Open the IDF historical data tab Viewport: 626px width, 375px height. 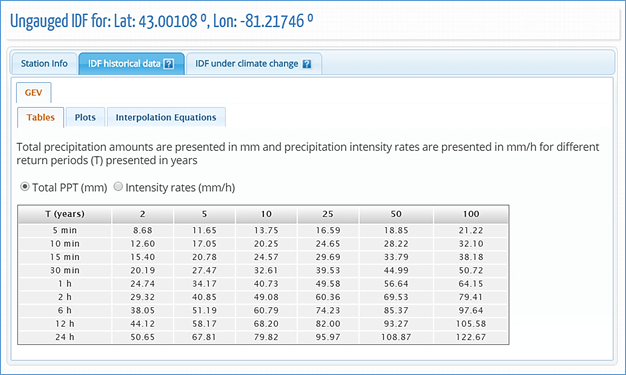131,63
